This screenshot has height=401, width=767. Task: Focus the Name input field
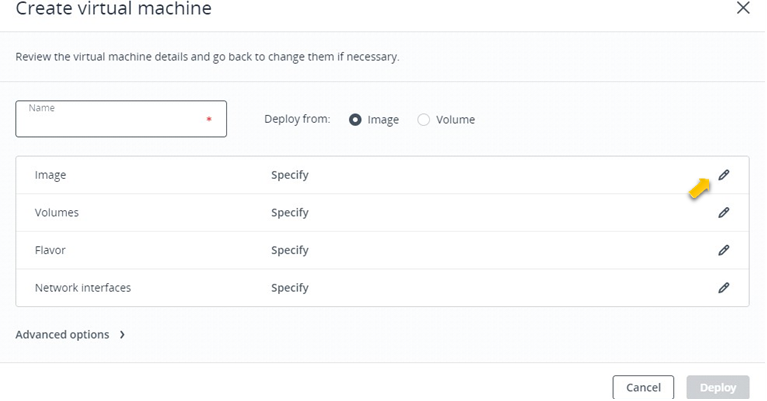pyautogui.click(x=121, y=119)
